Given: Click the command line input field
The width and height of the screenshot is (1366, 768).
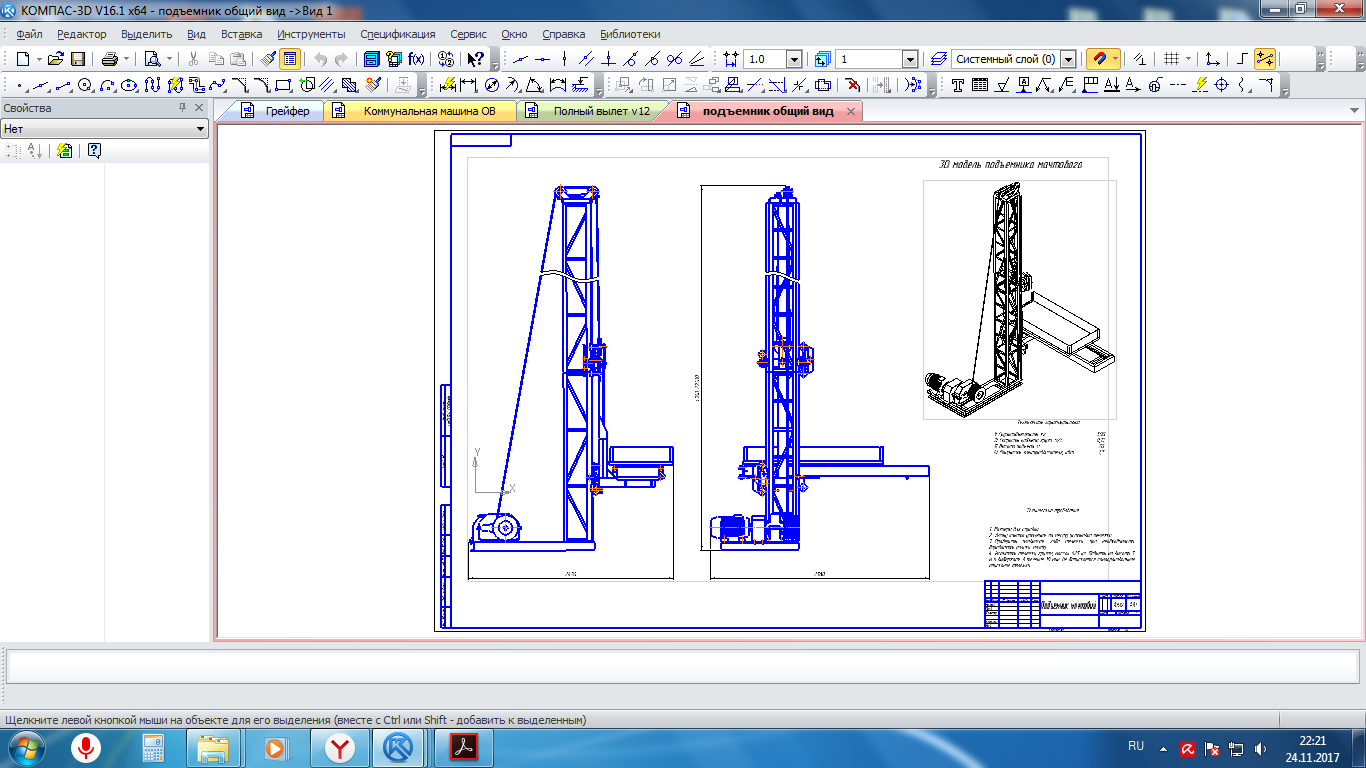Looking at the screenshot, I should pyautogui.click(x=682, y=665).
